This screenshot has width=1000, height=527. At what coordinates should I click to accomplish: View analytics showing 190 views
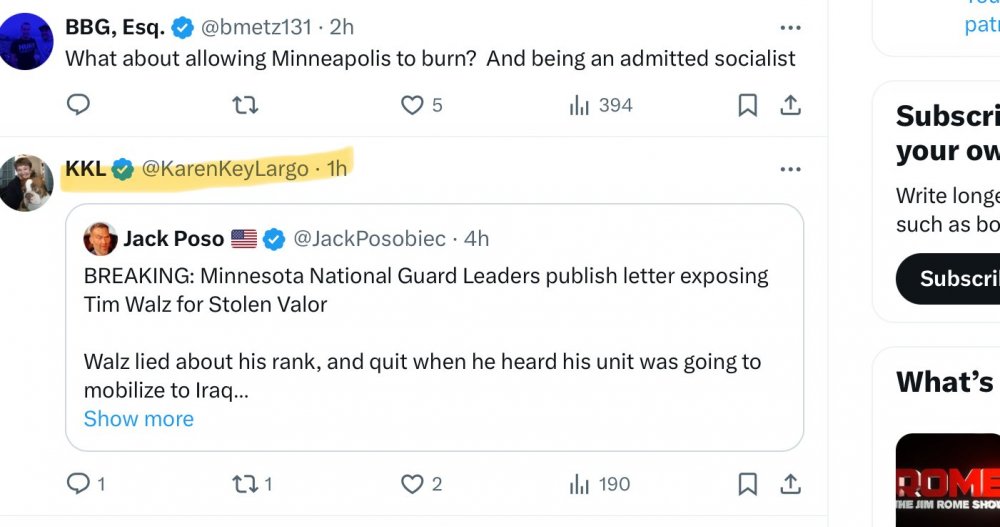600,485
